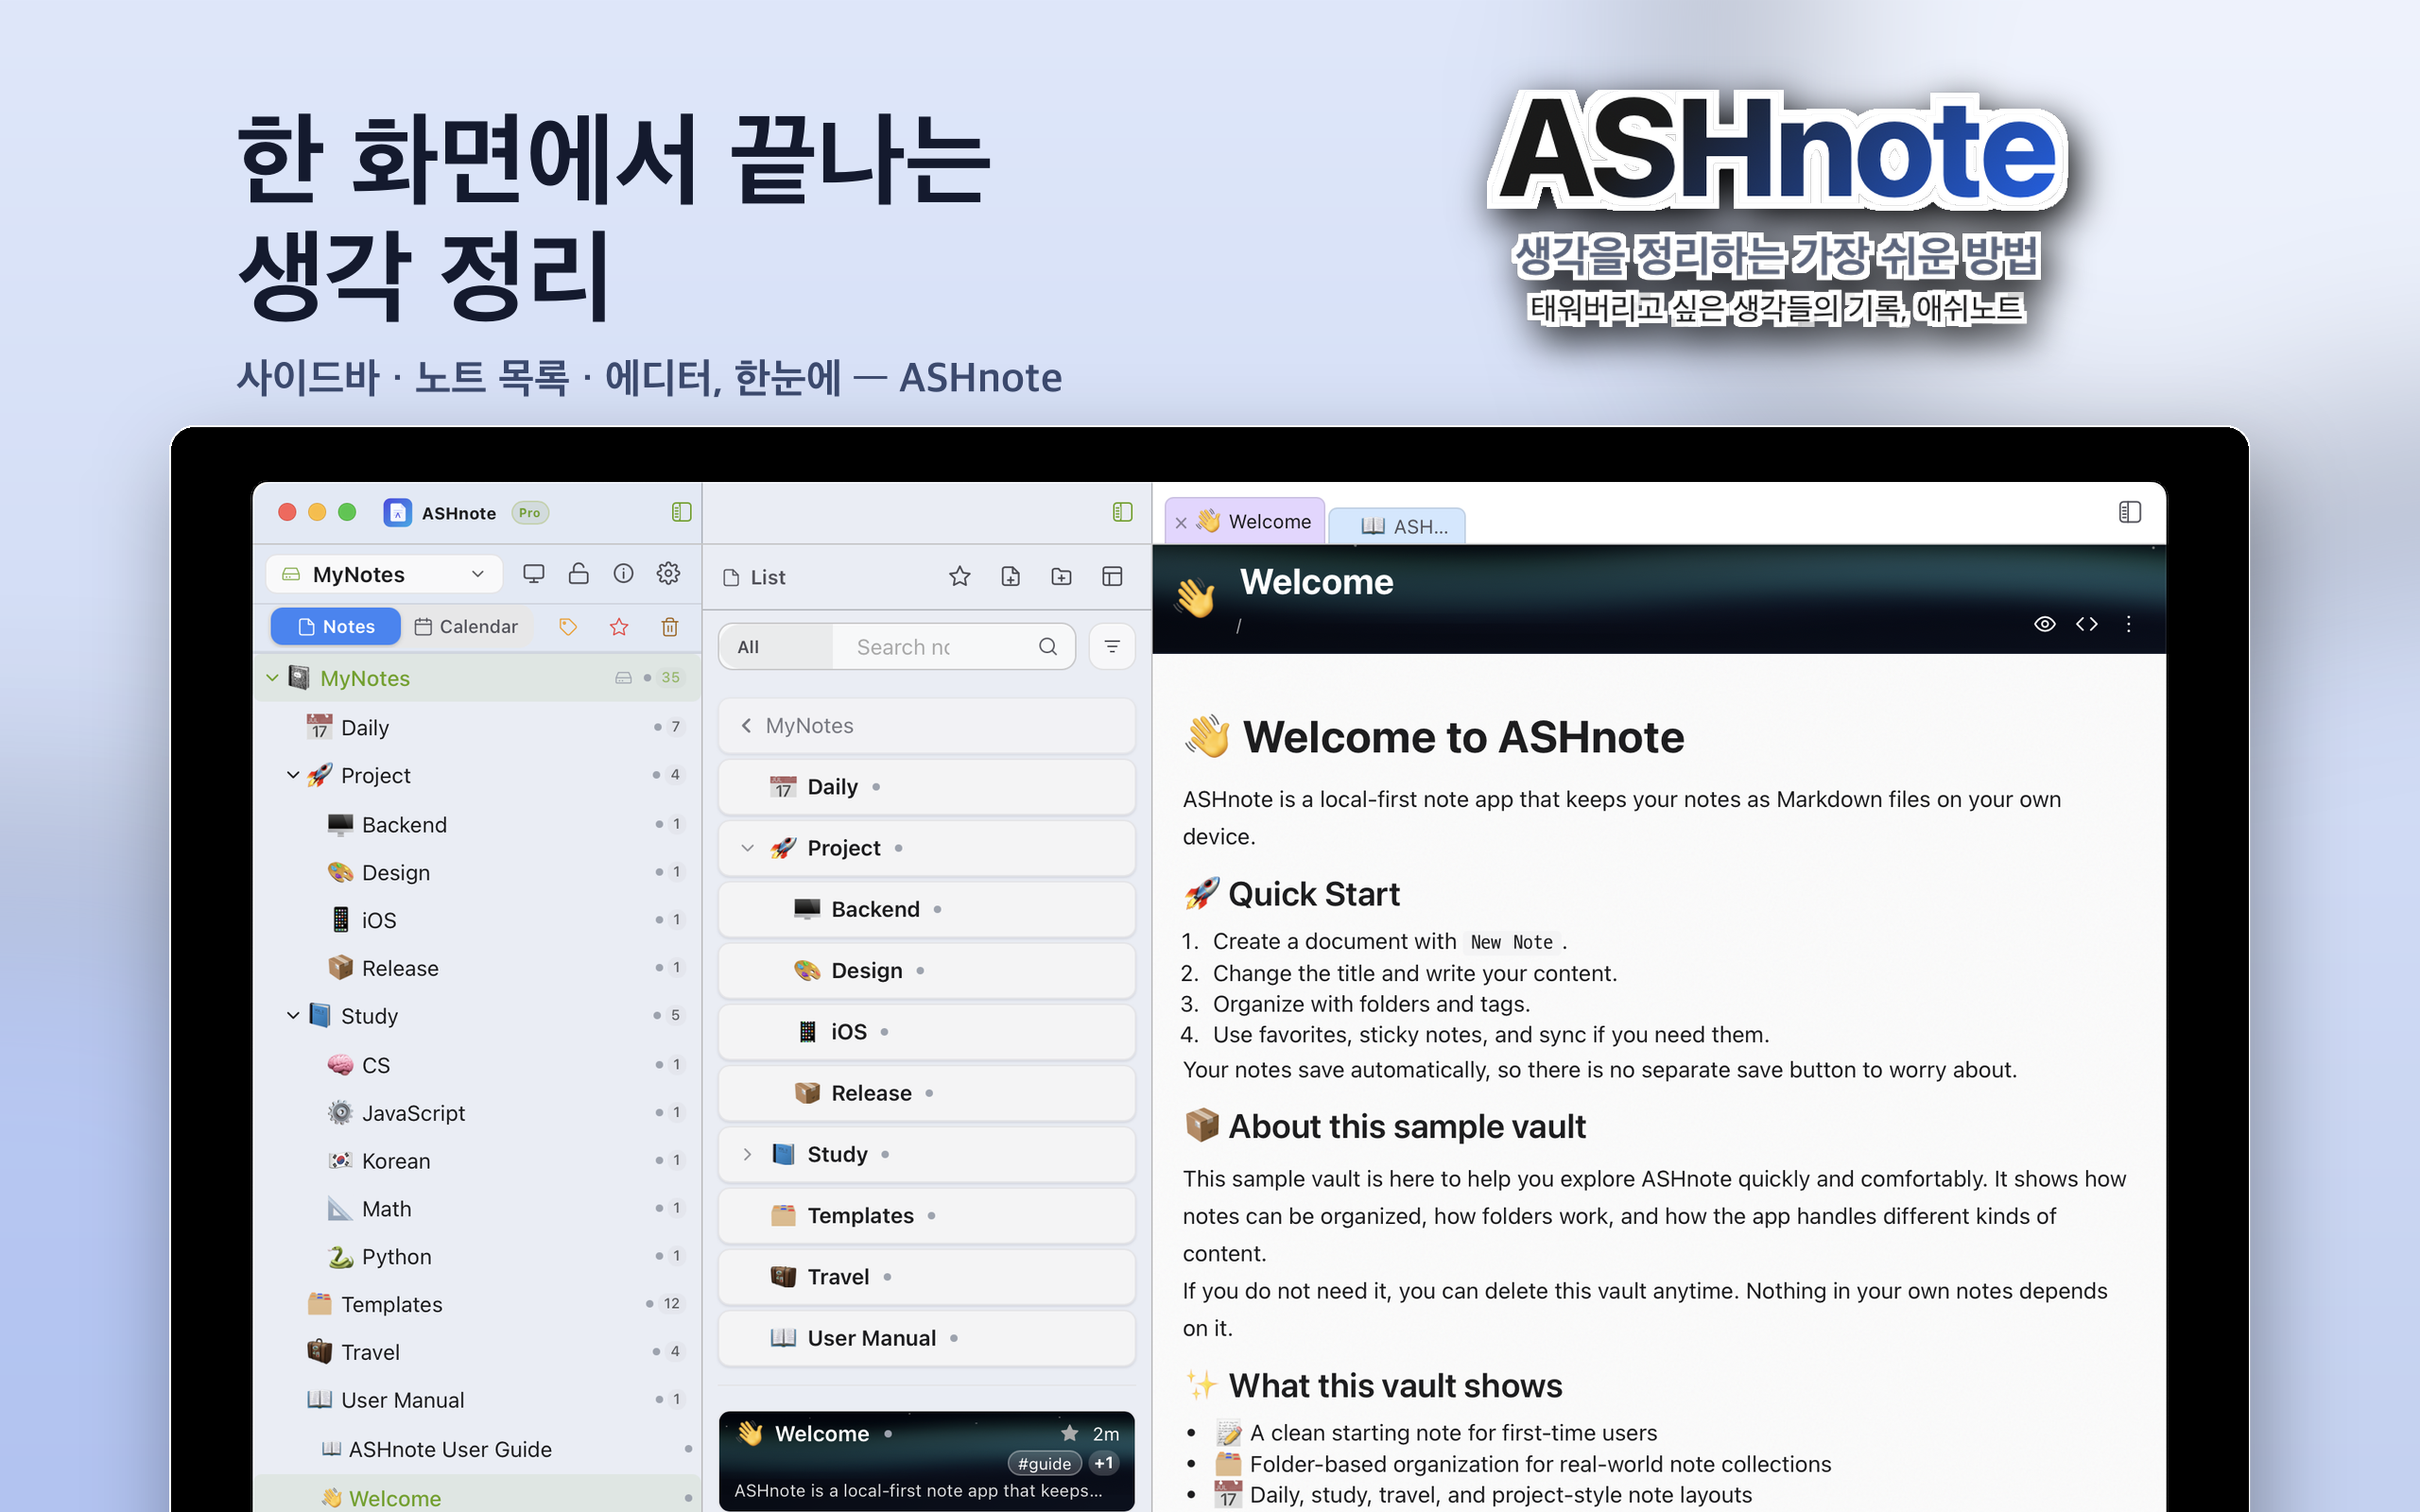Switch to the ASH... editor tab
The height and width of the screenshot is (1512, 2420).
pos(1398,526)
